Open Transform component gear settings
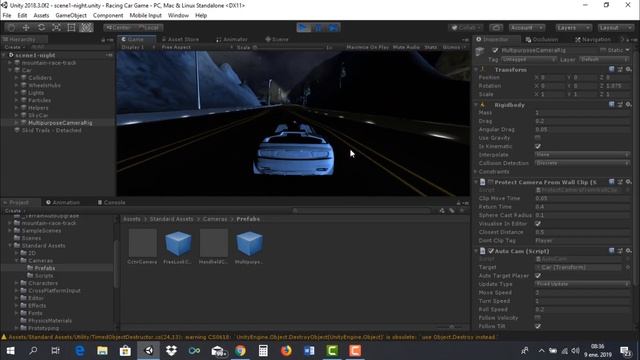 coord(629,69)
